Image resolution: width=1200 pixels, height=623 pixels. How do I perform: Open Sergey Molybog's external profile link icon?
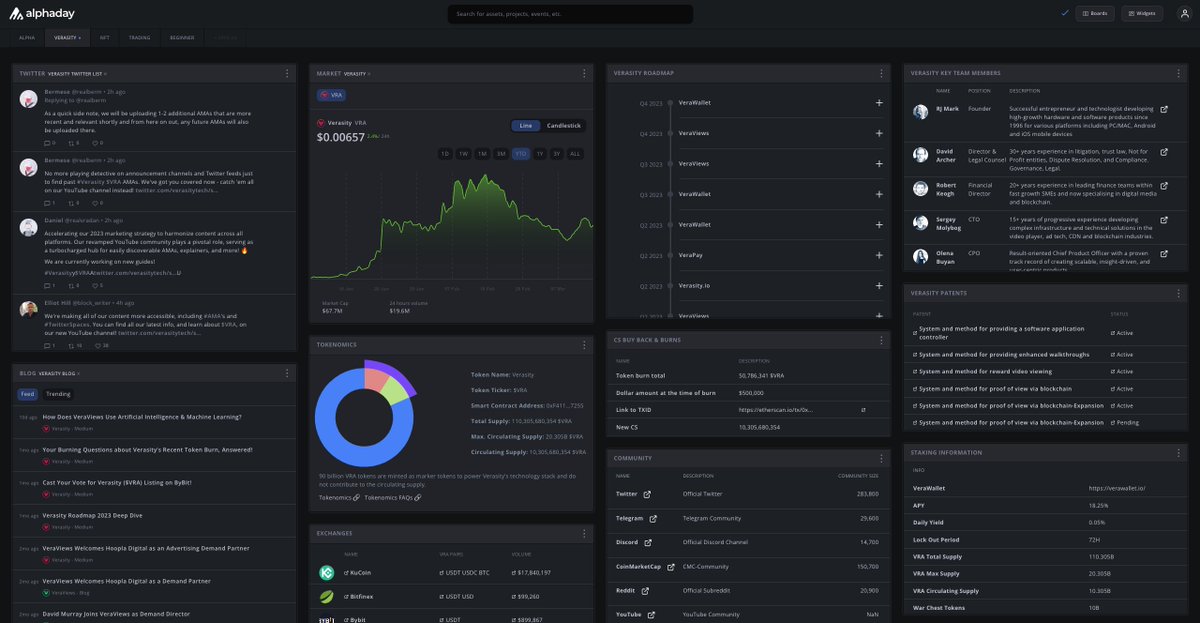1163,219
